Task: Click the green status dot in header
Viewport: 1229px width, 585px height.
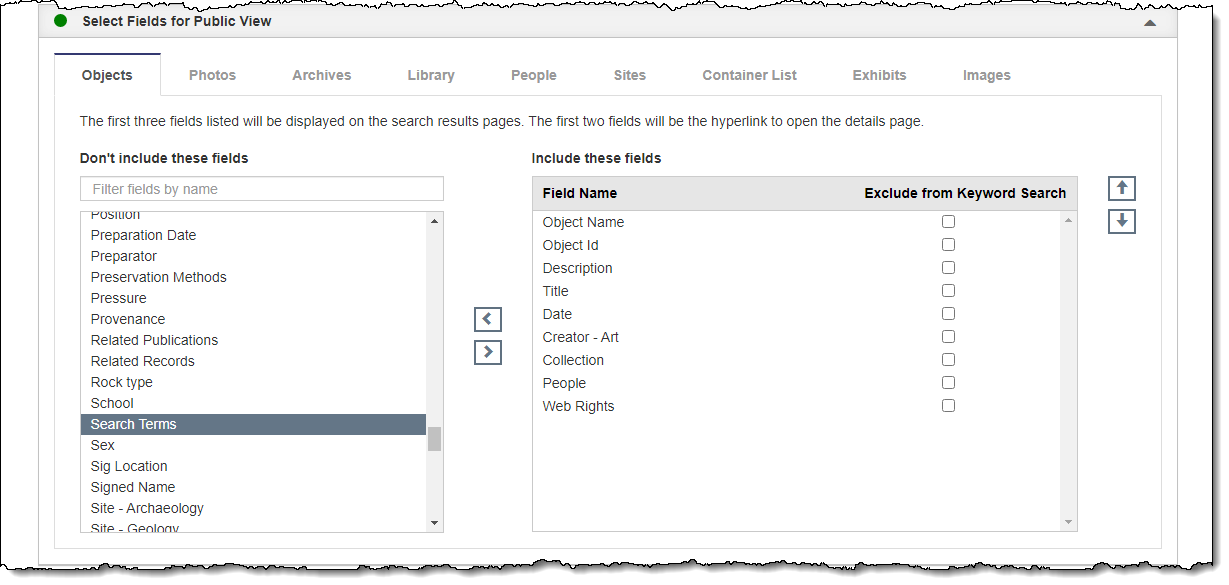Action: point(61,20)
